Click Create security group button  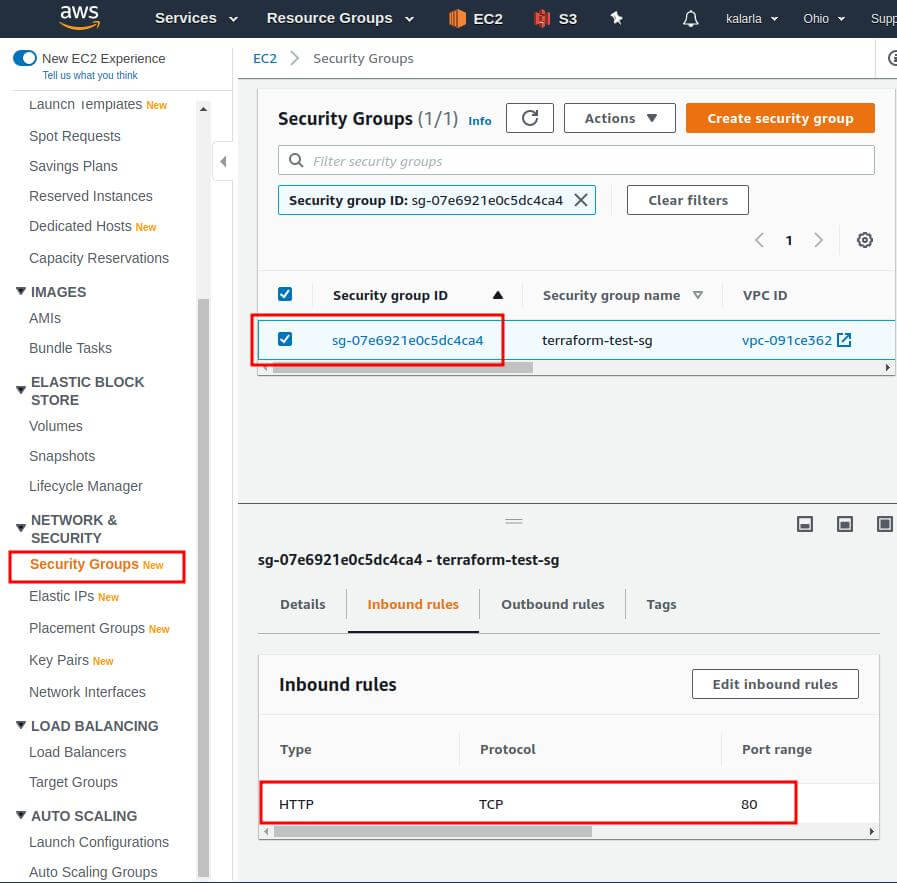(780, 118)
